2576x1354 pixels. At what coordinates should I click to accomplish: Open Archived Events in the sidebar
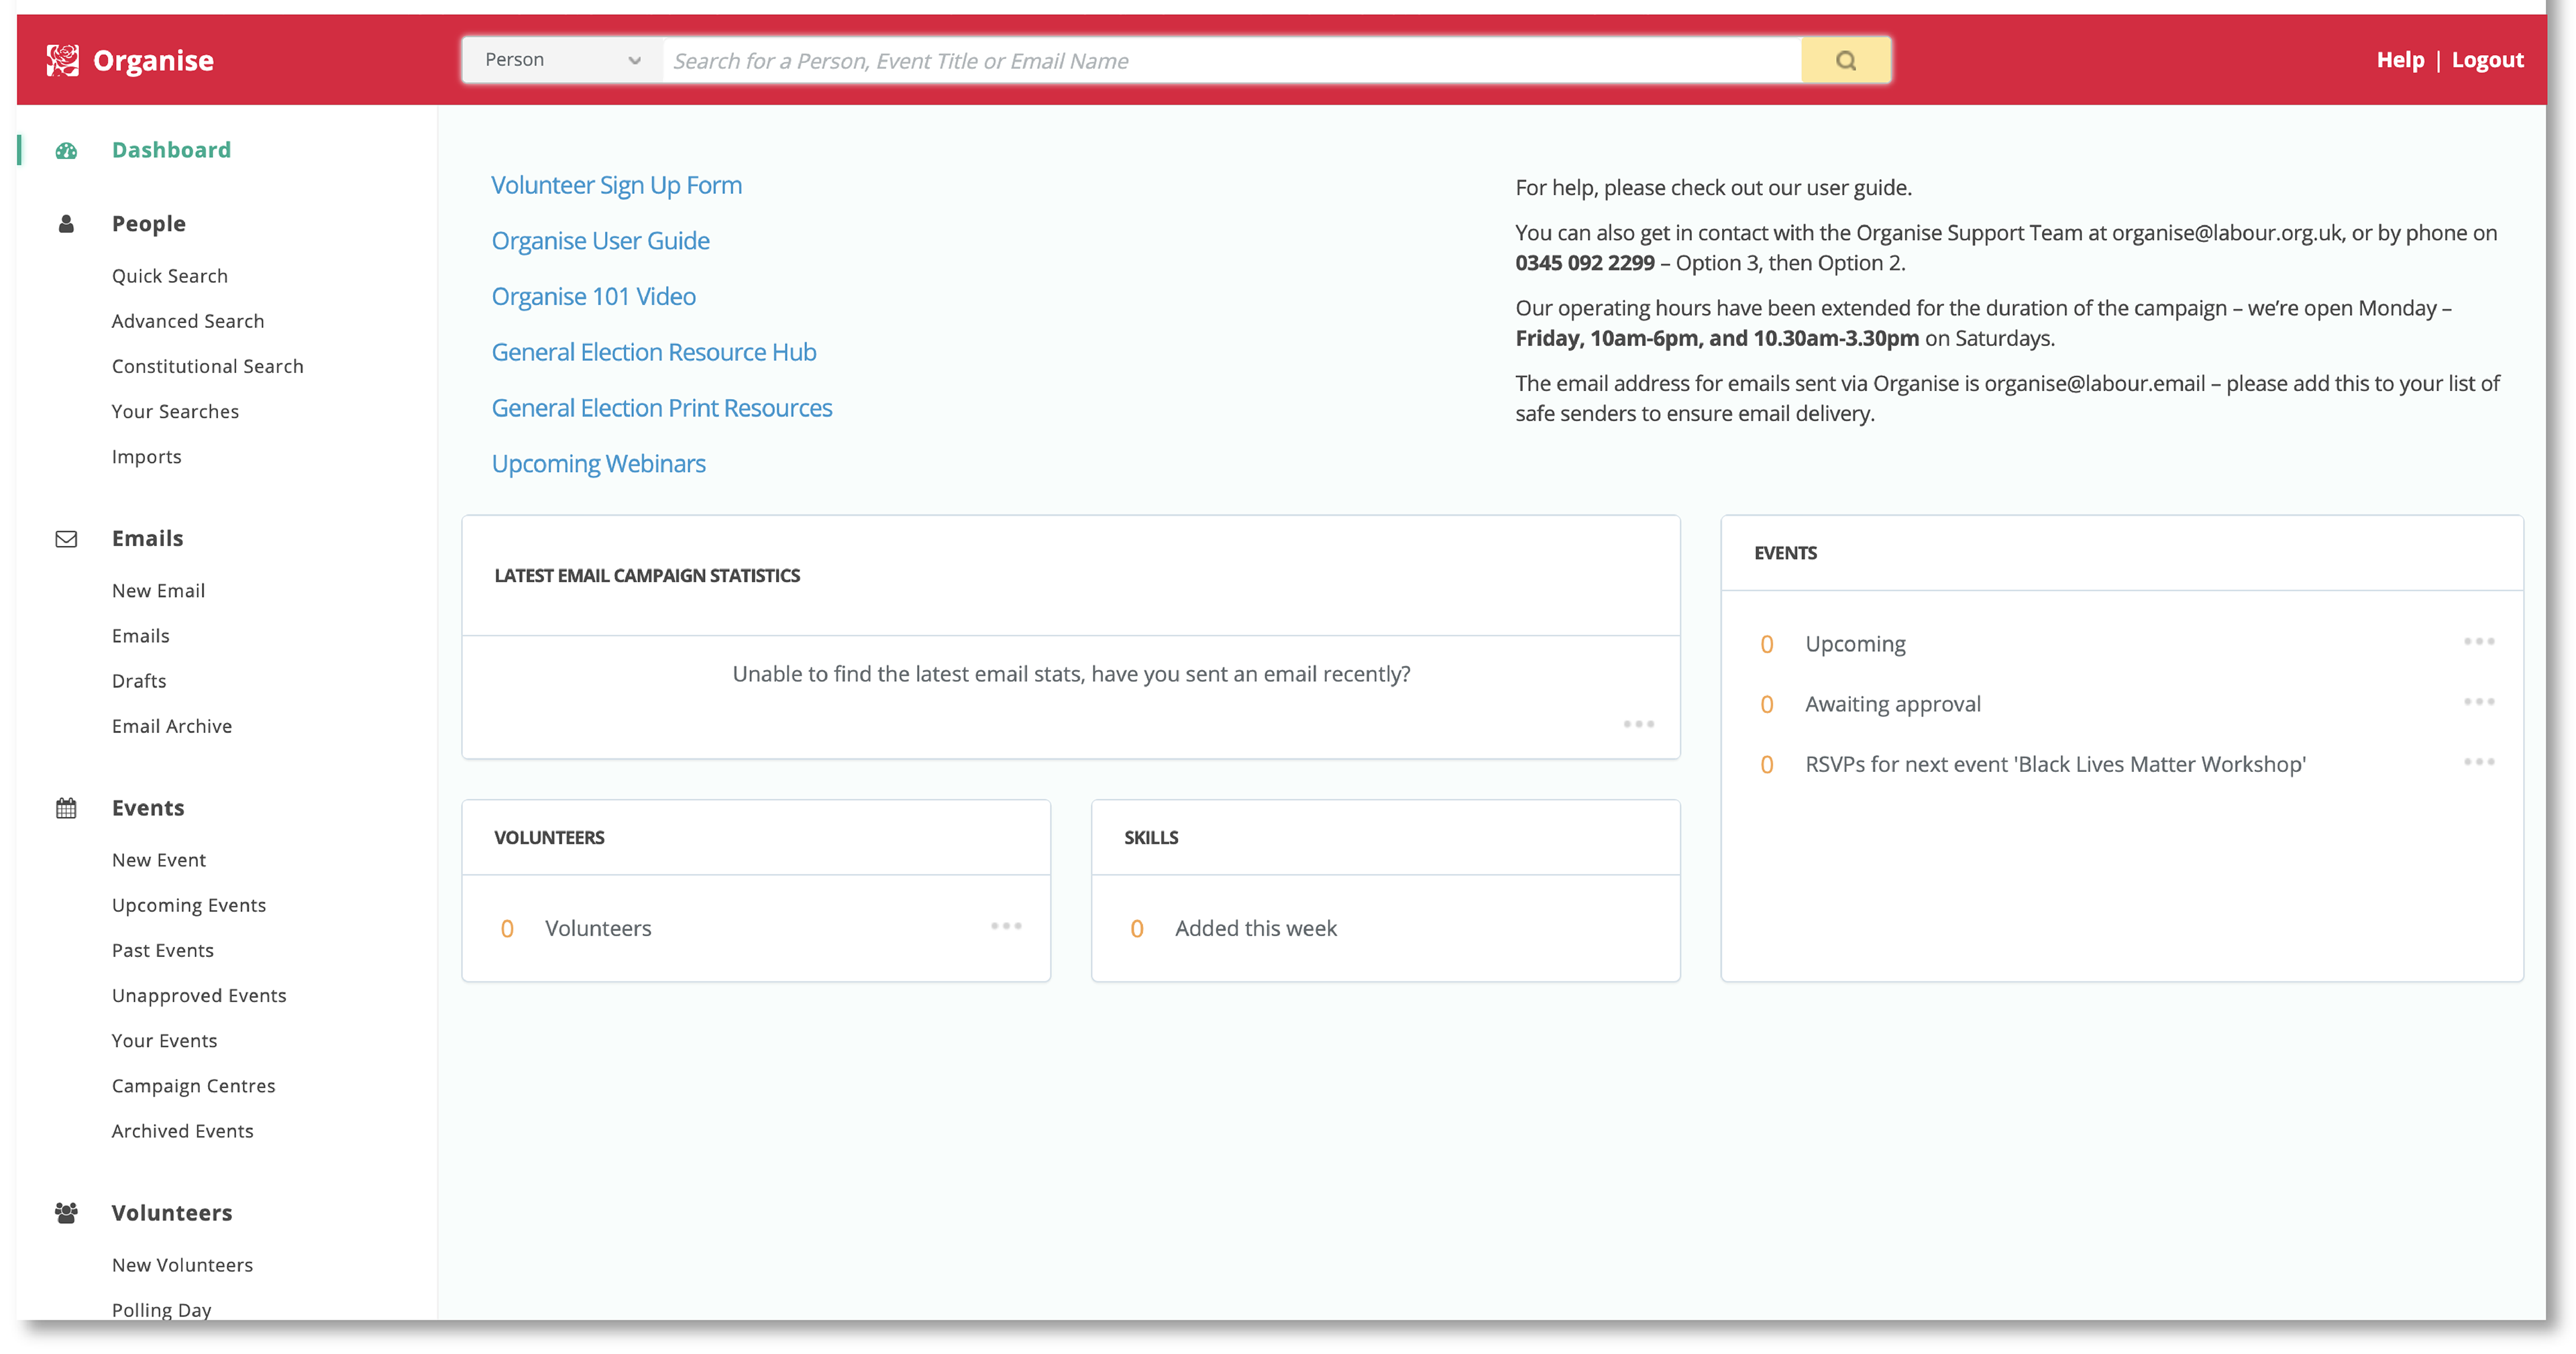tap(182, 1131)
